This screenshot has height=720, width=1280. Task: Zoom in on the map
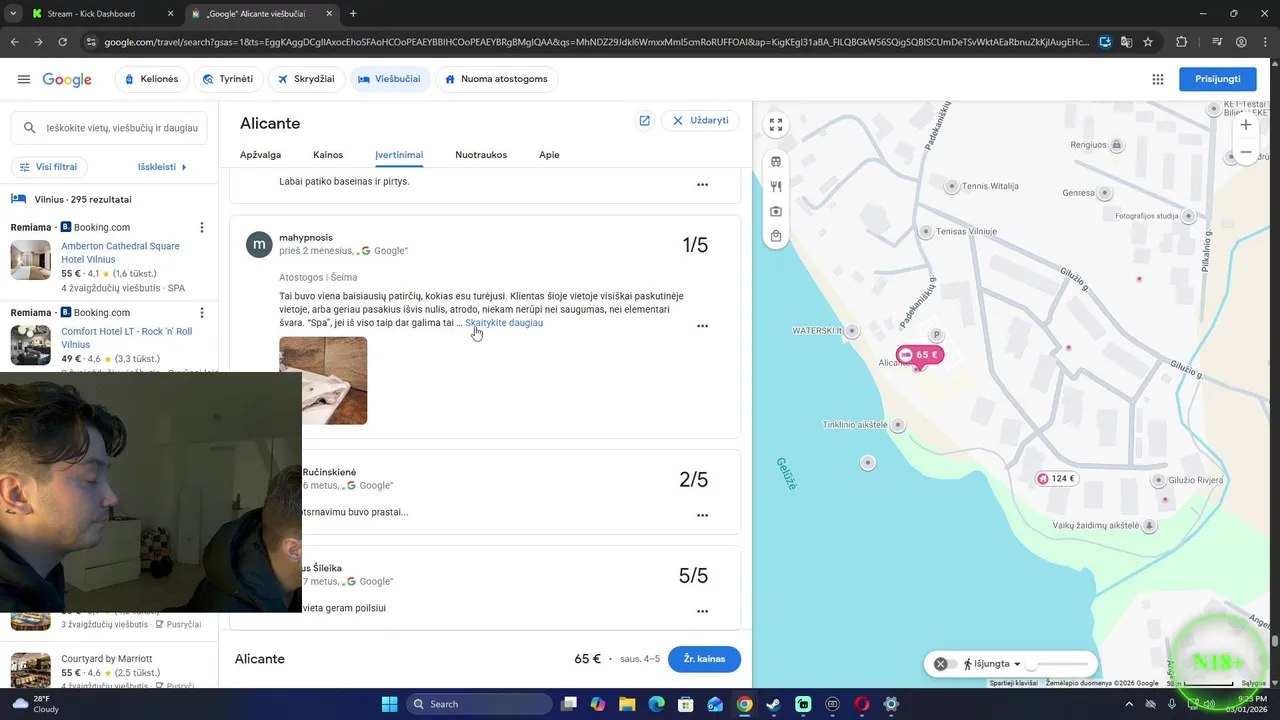point(1245,125)
